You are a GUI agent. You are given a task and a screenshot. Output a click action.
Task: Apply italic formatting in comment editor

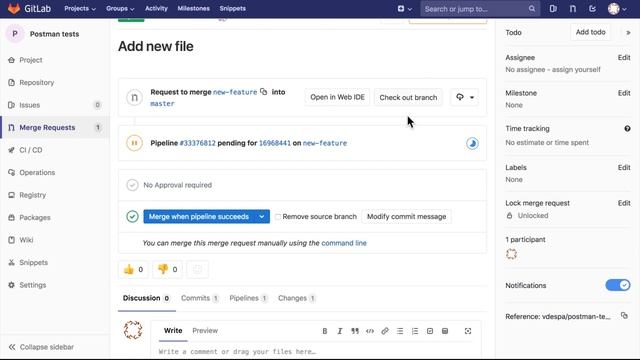point(340,331)
